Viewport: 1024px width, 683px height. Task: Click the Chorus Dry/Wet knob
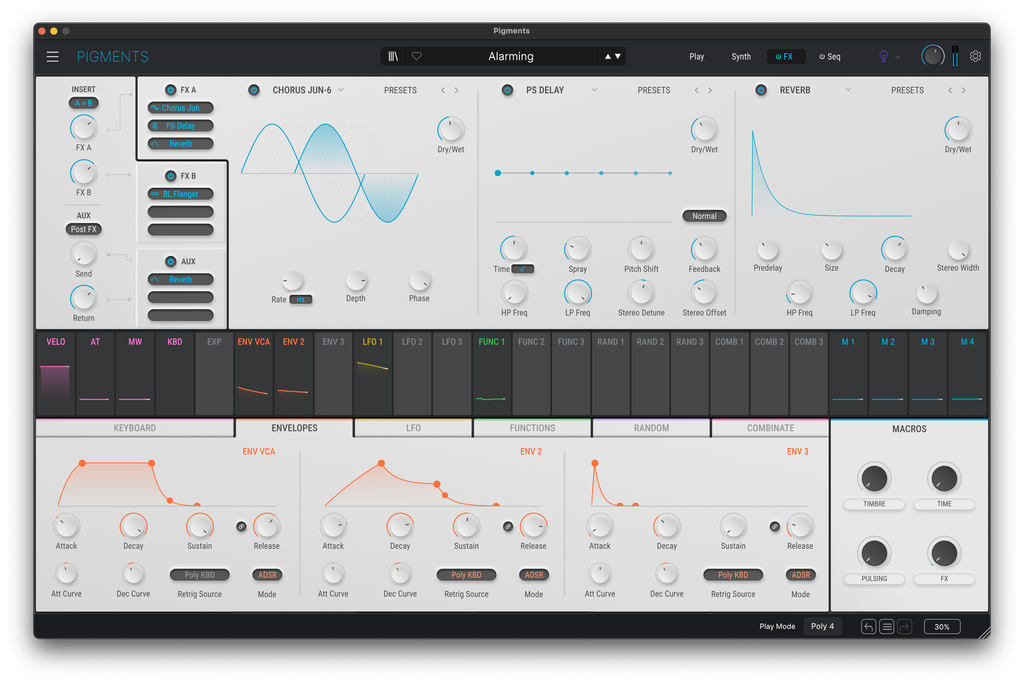pos(451,130)
